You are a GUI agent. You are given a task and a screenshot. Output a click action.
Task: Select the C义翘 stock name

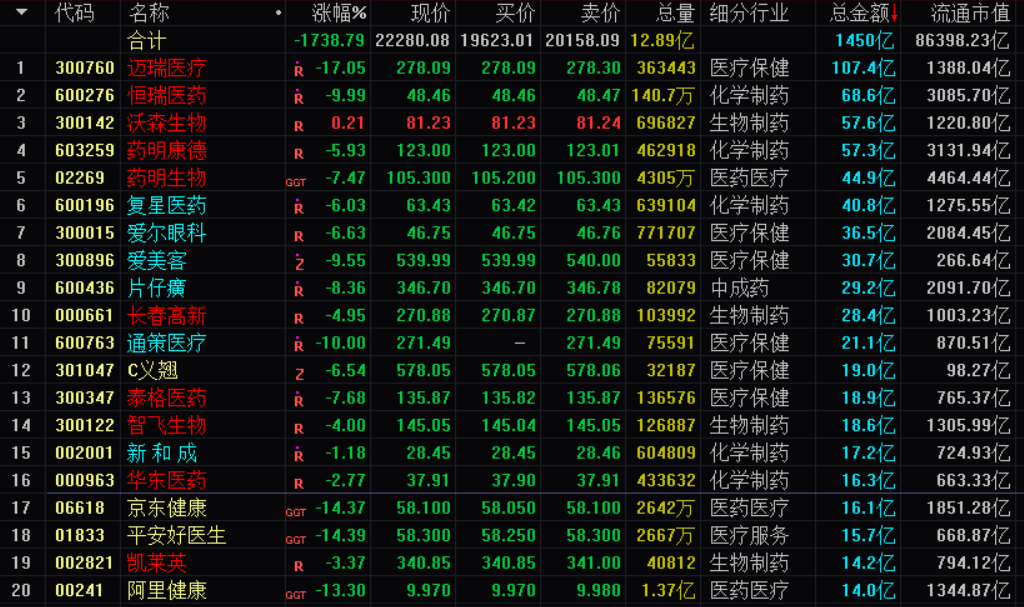pos(153,370)
